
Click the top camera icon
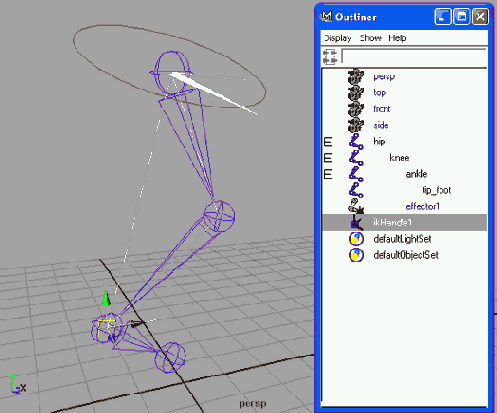click(356, 93)
